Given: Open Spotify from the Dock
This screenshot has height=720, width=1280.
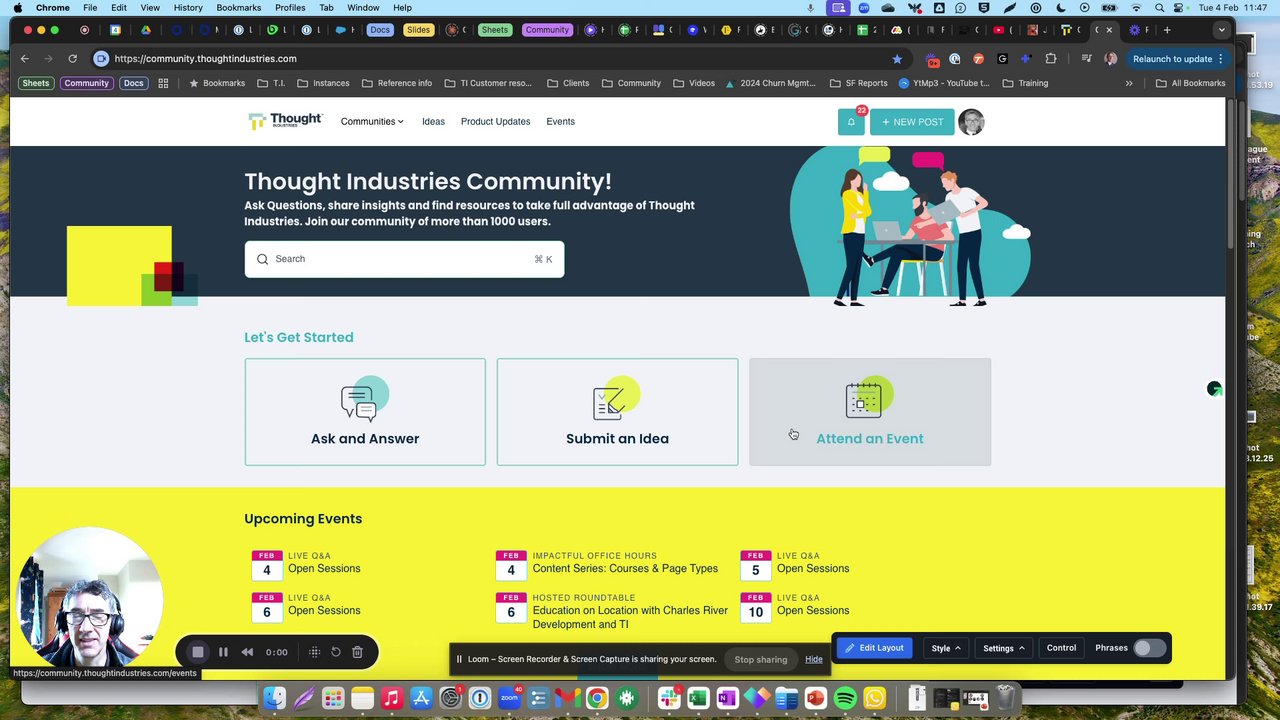Looking at the screenshot, I should click(x=845, y=697).
